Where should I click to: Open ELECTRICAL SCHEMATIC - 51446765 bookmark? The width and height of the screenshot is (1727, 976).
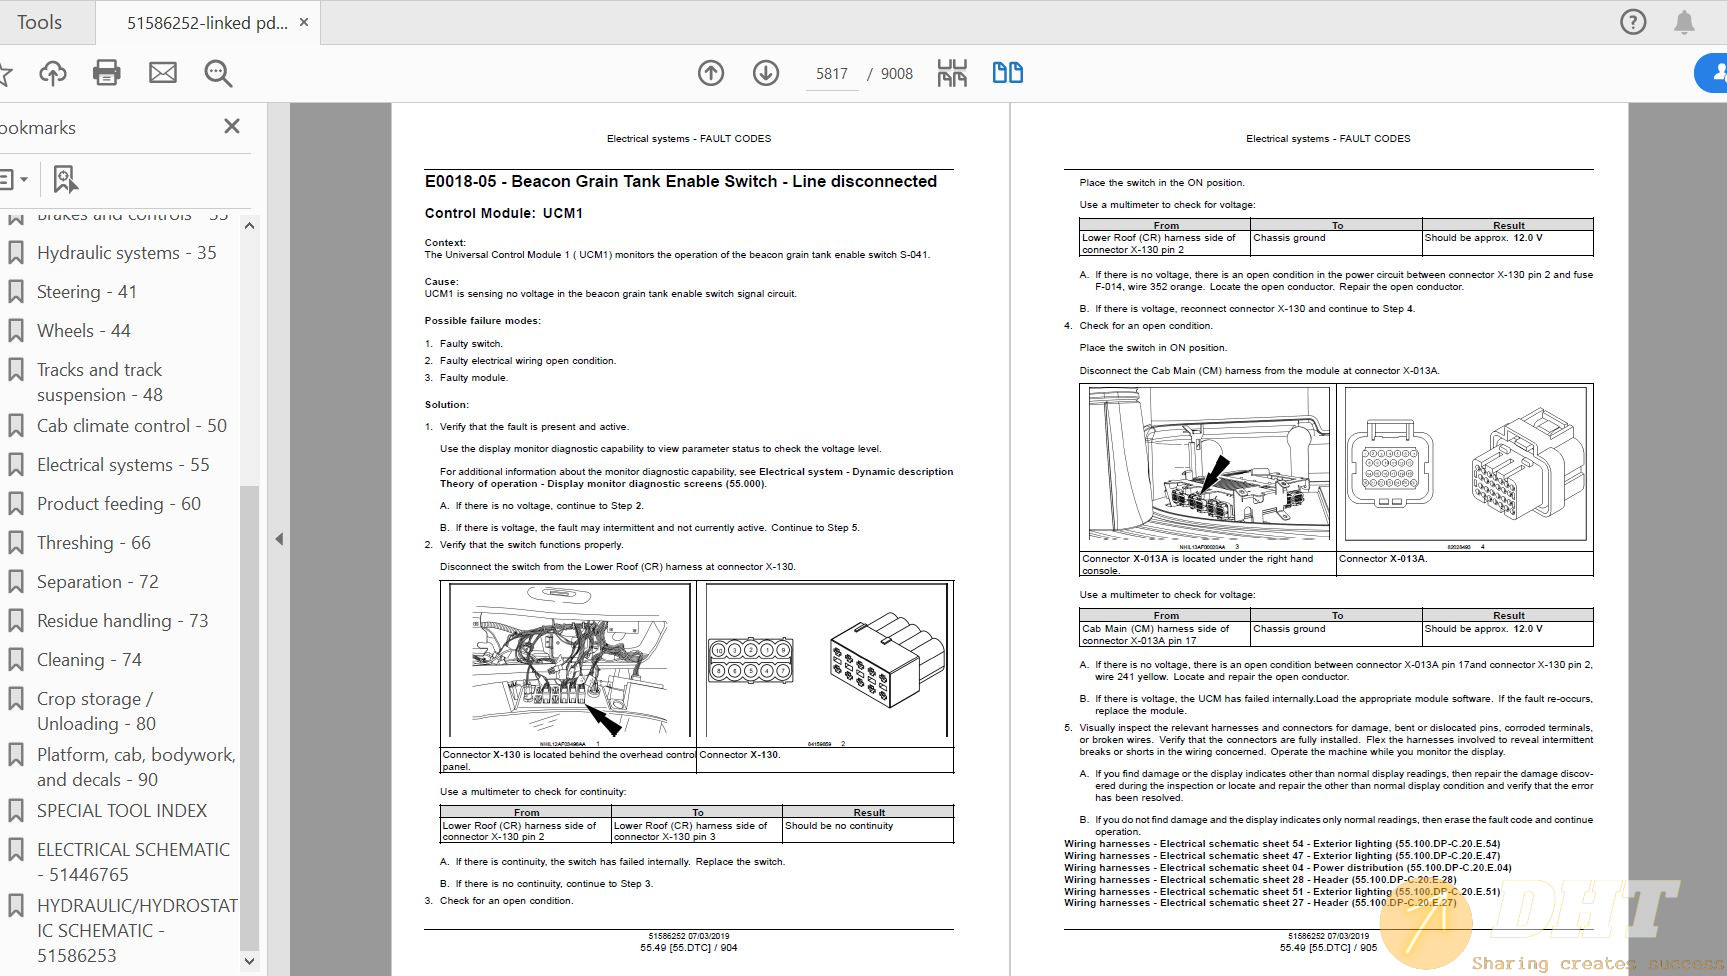click(133, 862)
